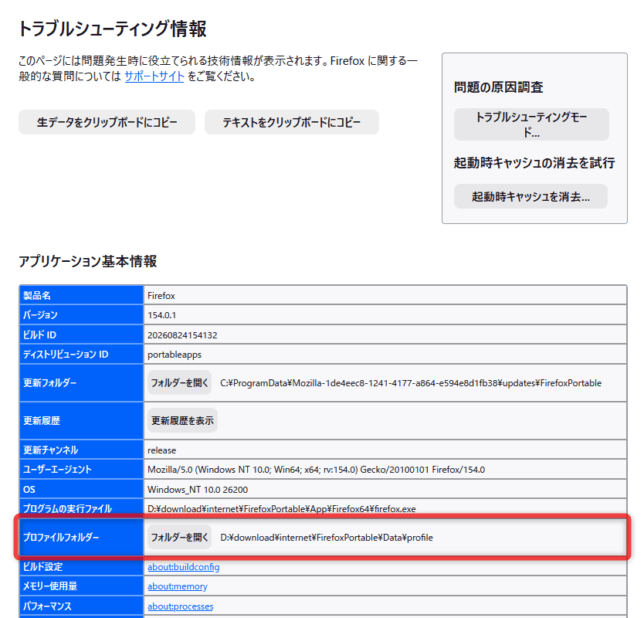Click the ビルド設定 row header
This screenshot has height=618, width=644.
[x=81, y=567]
